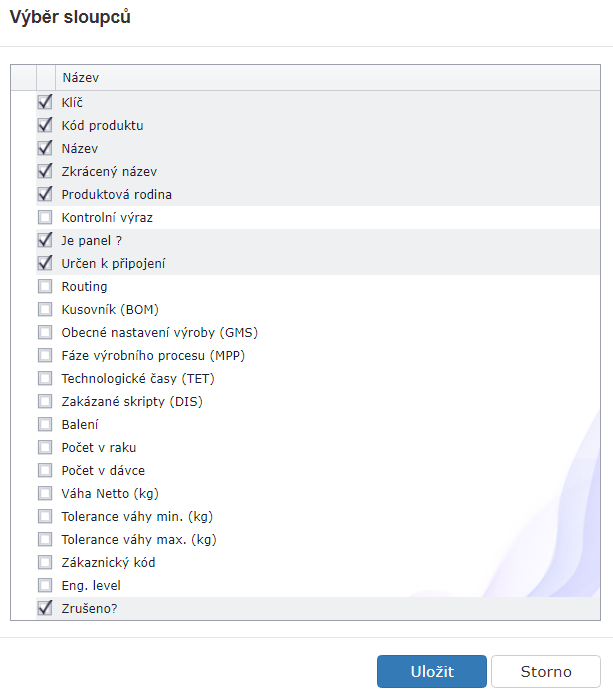Check the Zákaznický kód checkbox
This screenshot has height=693, width=613.
(x=44, y=562)
